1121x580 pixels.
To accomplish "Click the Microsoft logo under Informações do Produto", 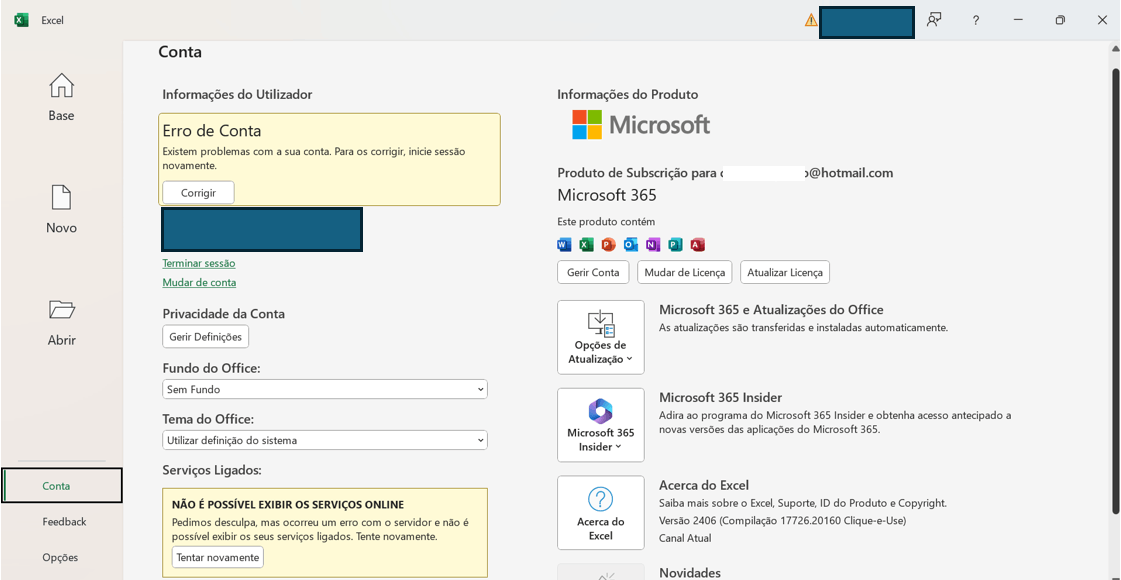I will (641, 124).
